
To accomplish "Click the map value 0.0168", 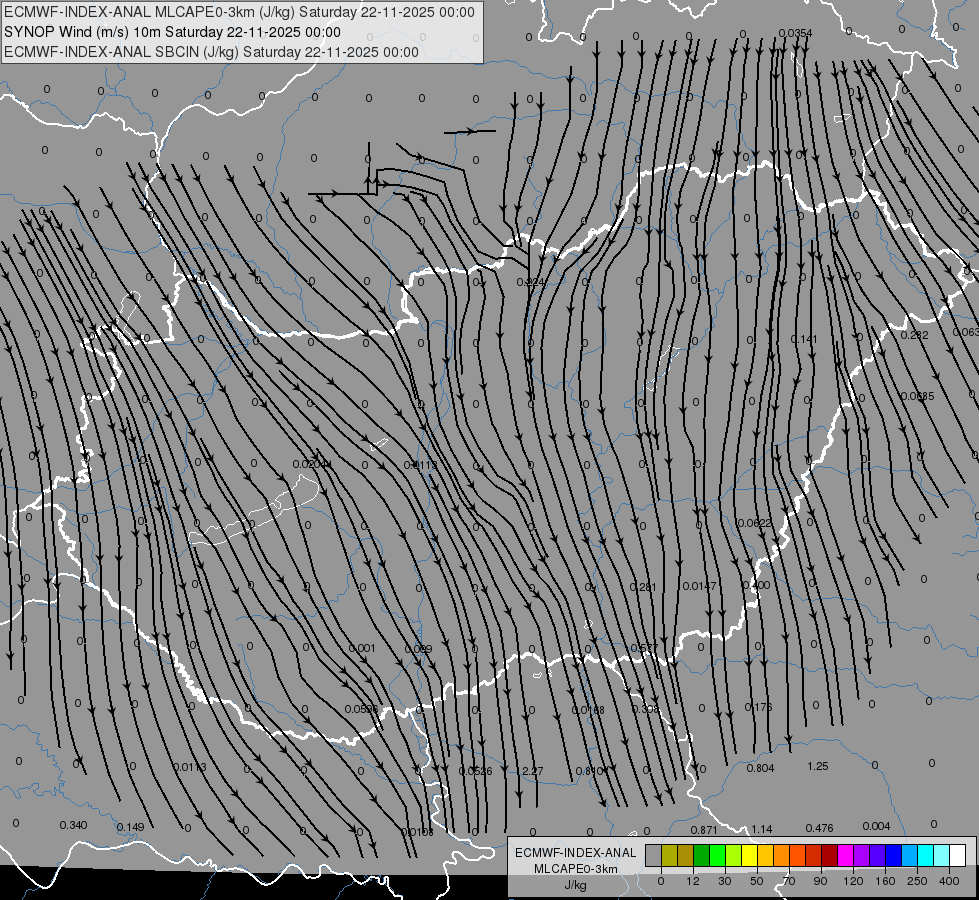I will coord(588,710).
